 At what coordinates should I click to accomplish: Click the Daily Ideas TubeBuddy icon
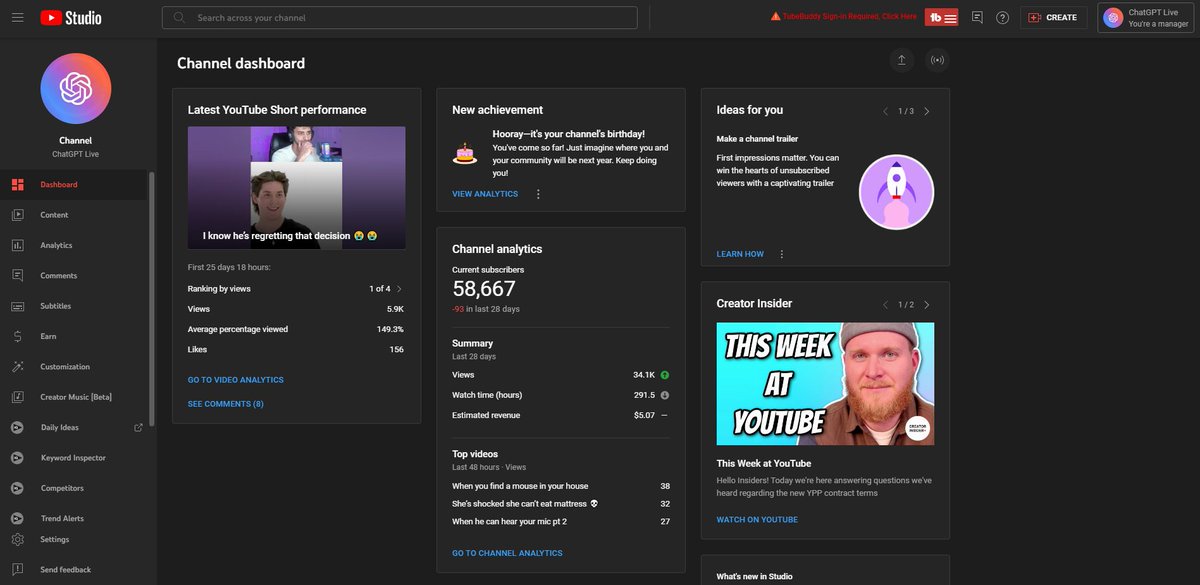pyautogui.click(x=17, y=428)
